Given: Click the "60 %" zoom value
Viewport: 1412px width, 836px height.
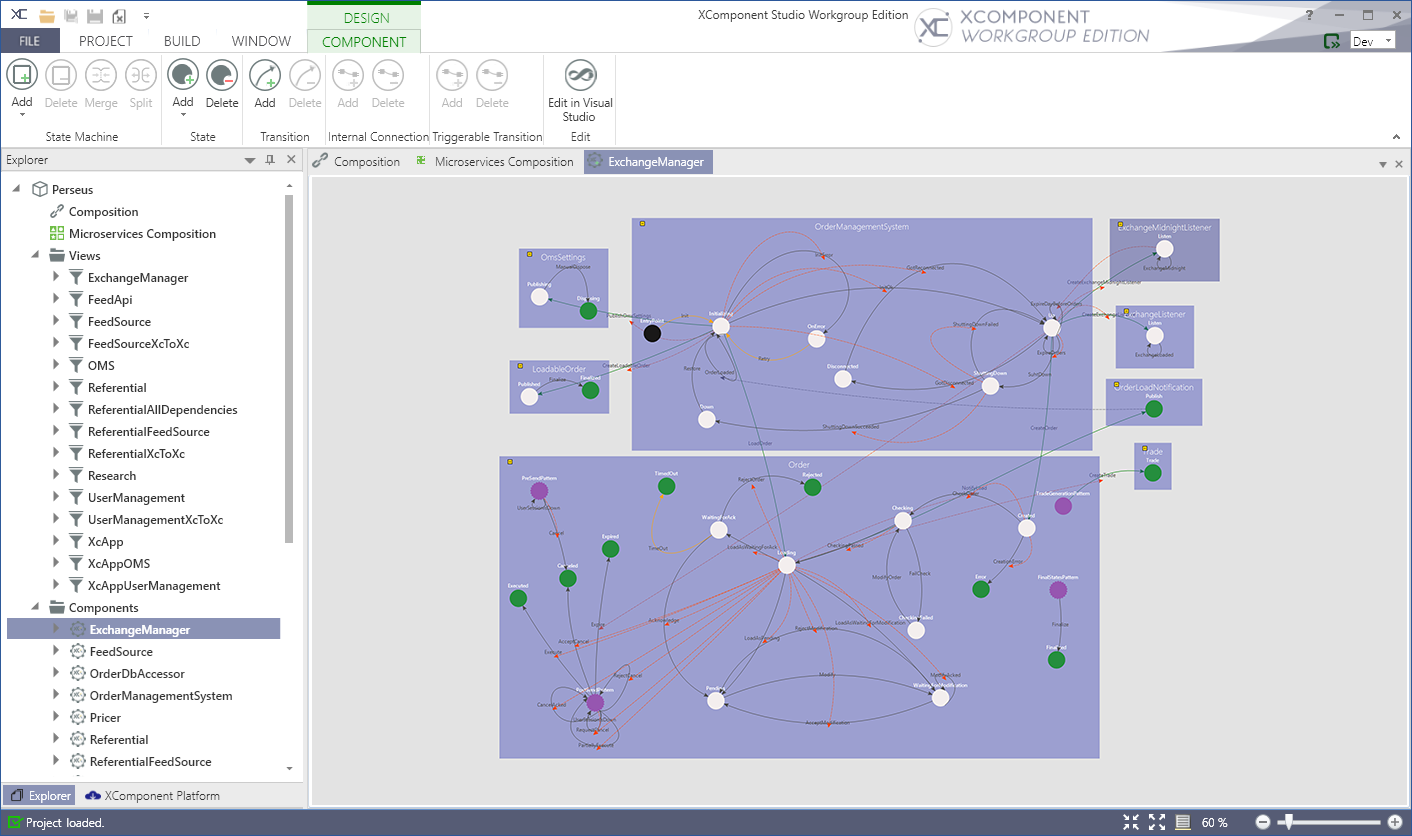Looking at the screenshot, I should [x=1215, y=822].
